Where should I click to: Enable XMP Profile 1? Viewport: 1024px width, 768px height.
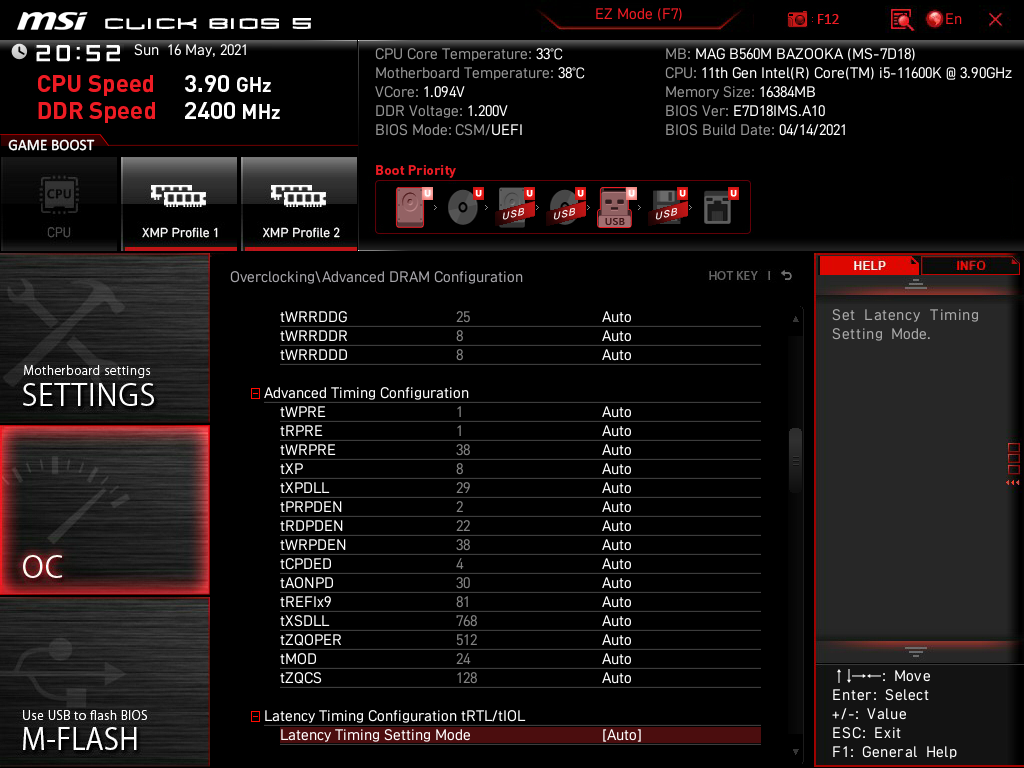point(180,203)
